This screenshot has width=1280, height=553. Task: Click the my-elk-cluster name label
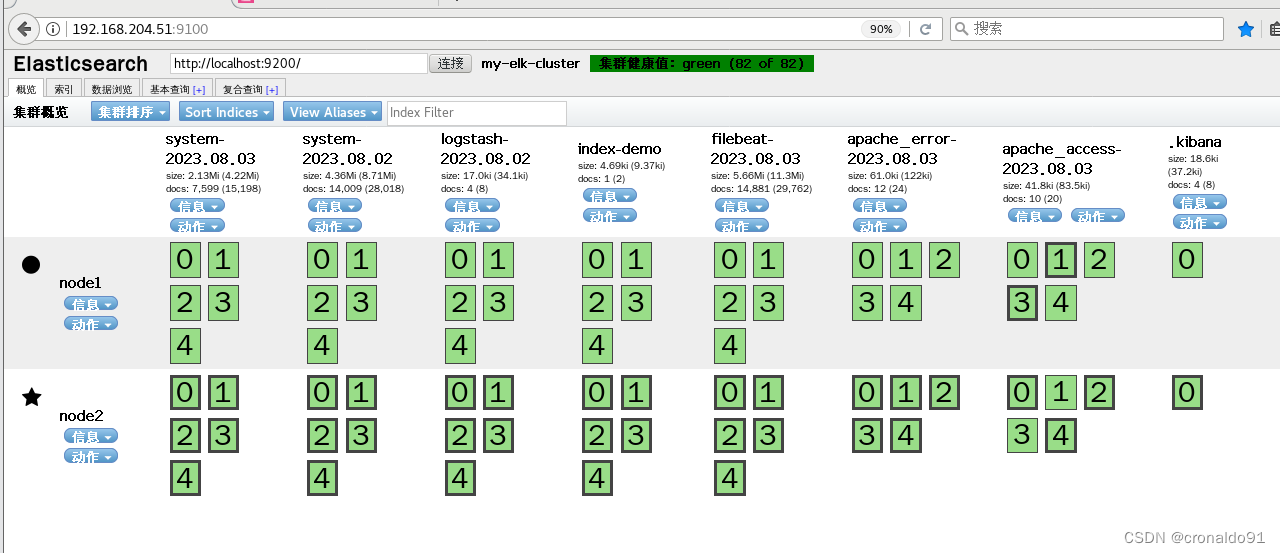[x=530, y=63]
